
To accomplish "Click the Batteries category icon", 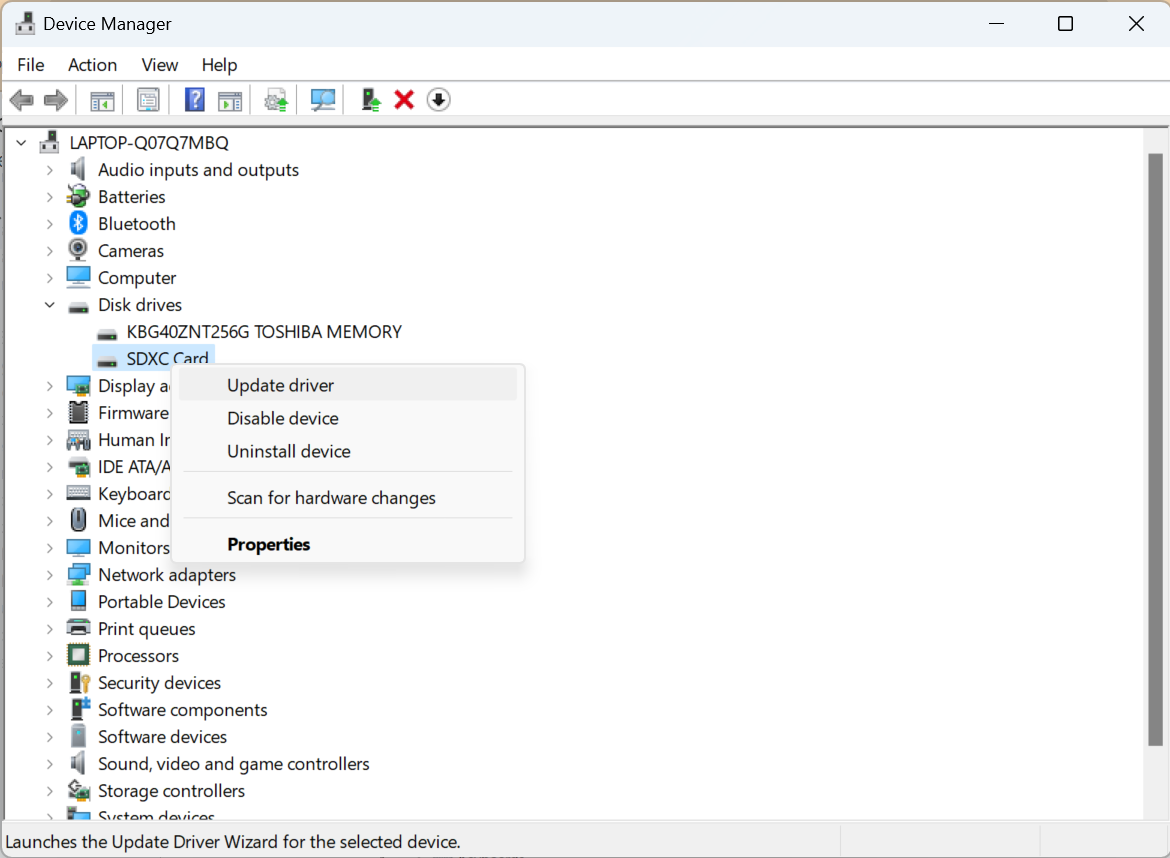I will (78, 196).
